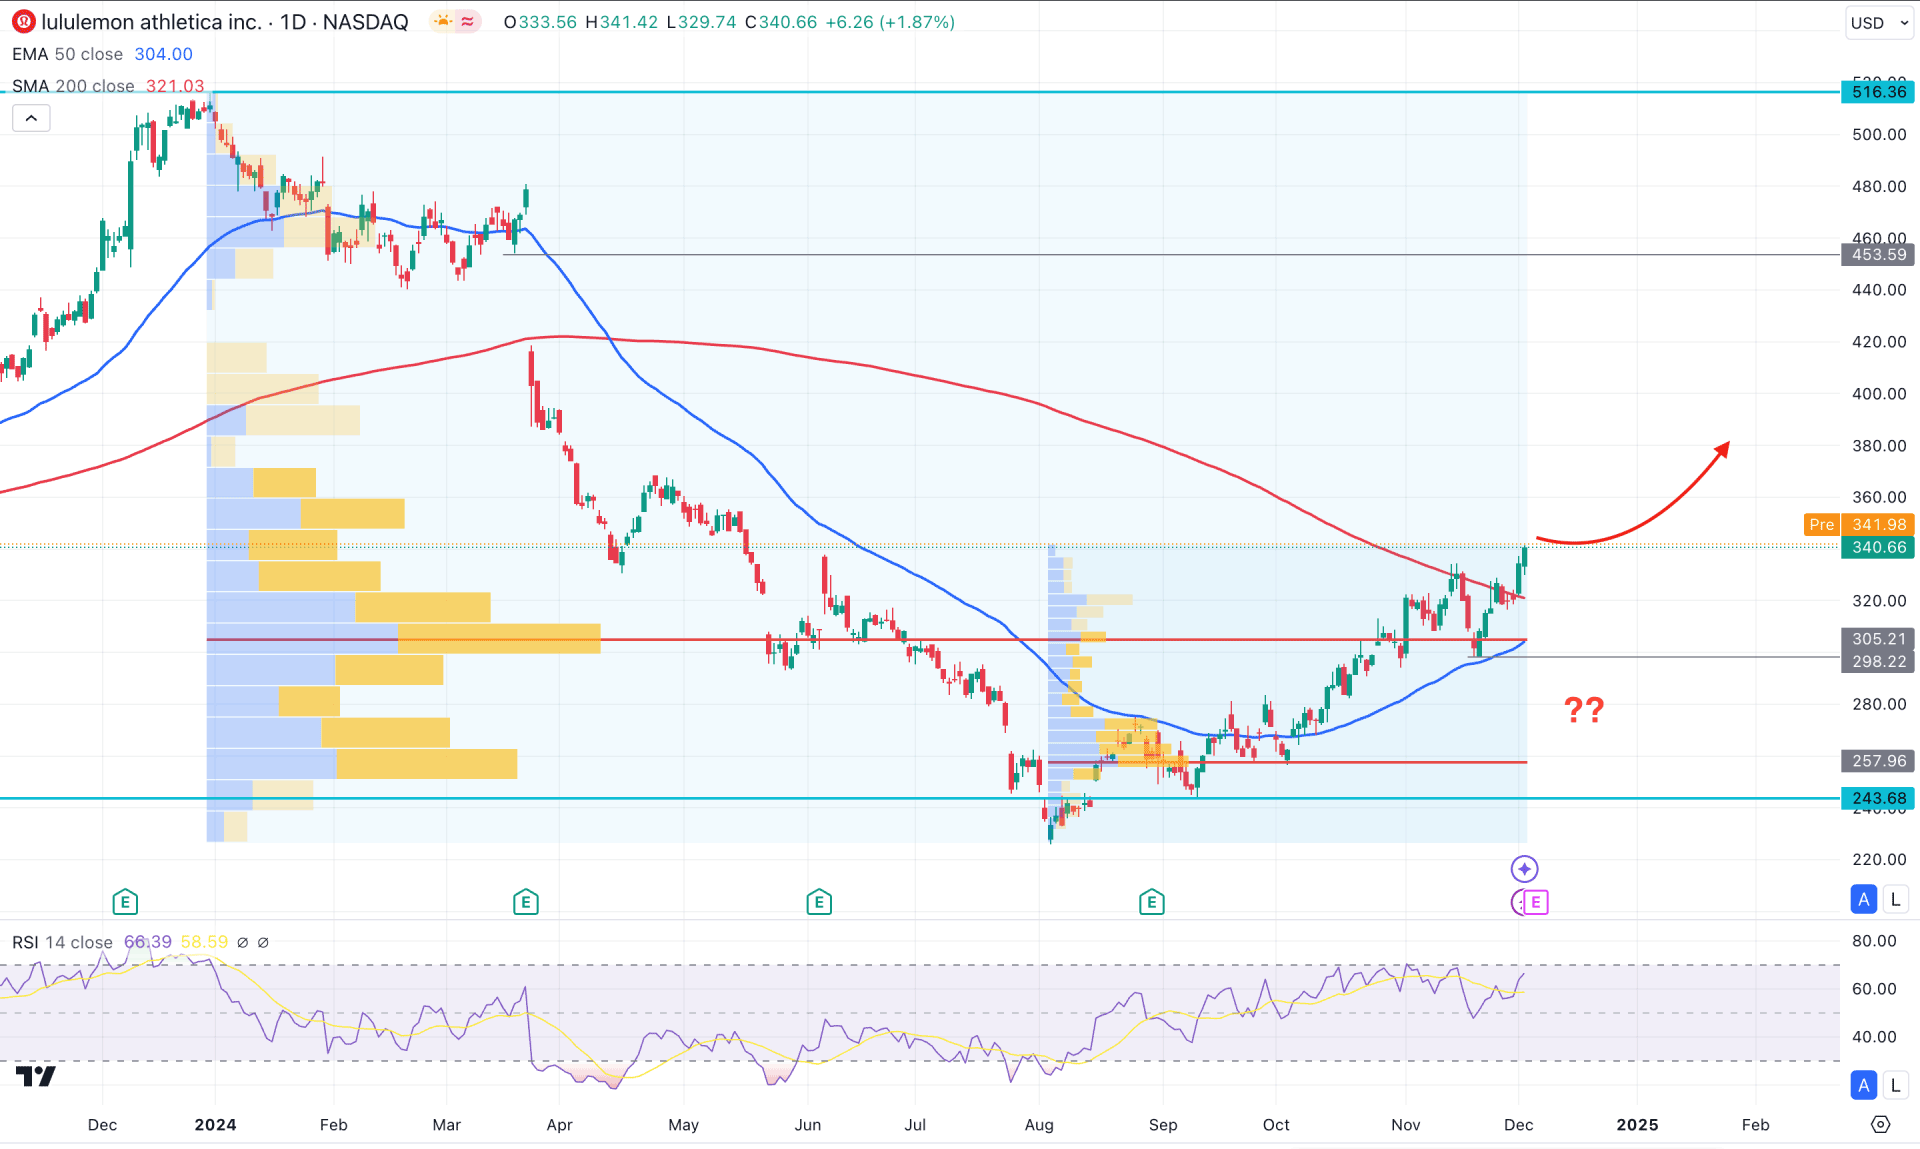The height and width of the screenshot is (1149, 1920).
Task: Click the Aug label on time axis
Action: tap(1039, 1125)
